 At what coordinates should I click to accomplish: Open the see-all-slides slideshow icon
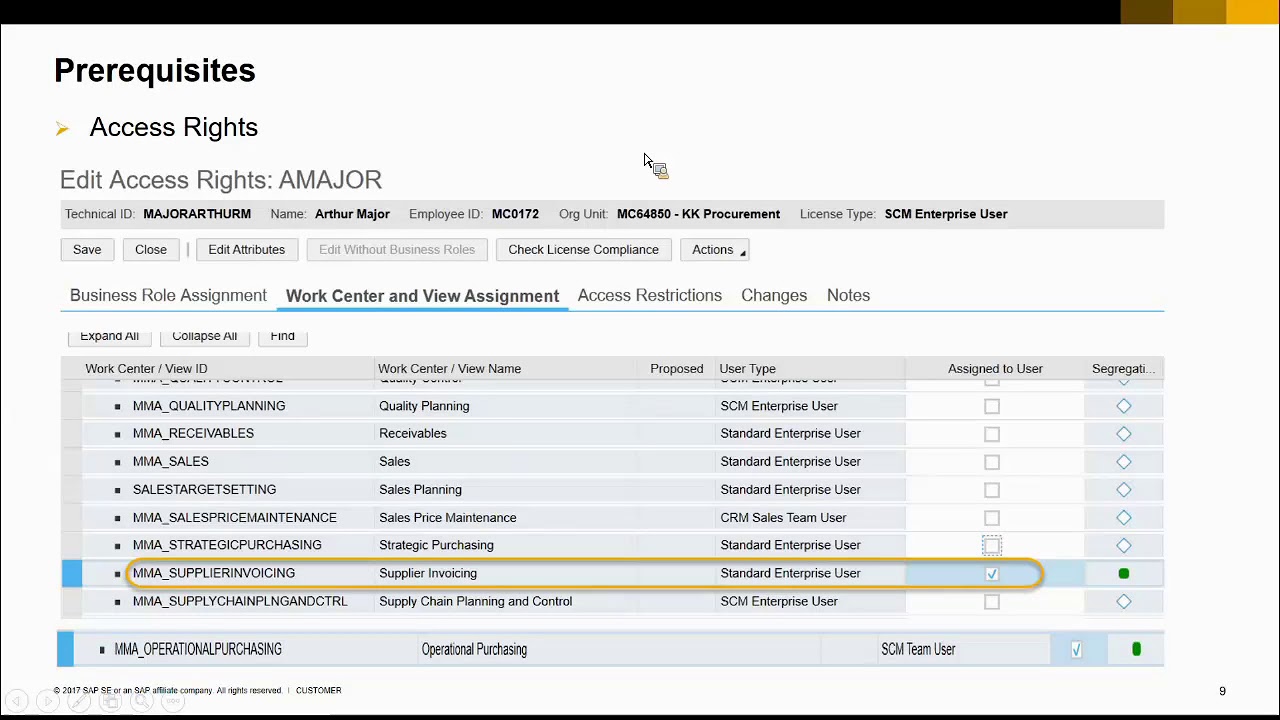[110, 701]
